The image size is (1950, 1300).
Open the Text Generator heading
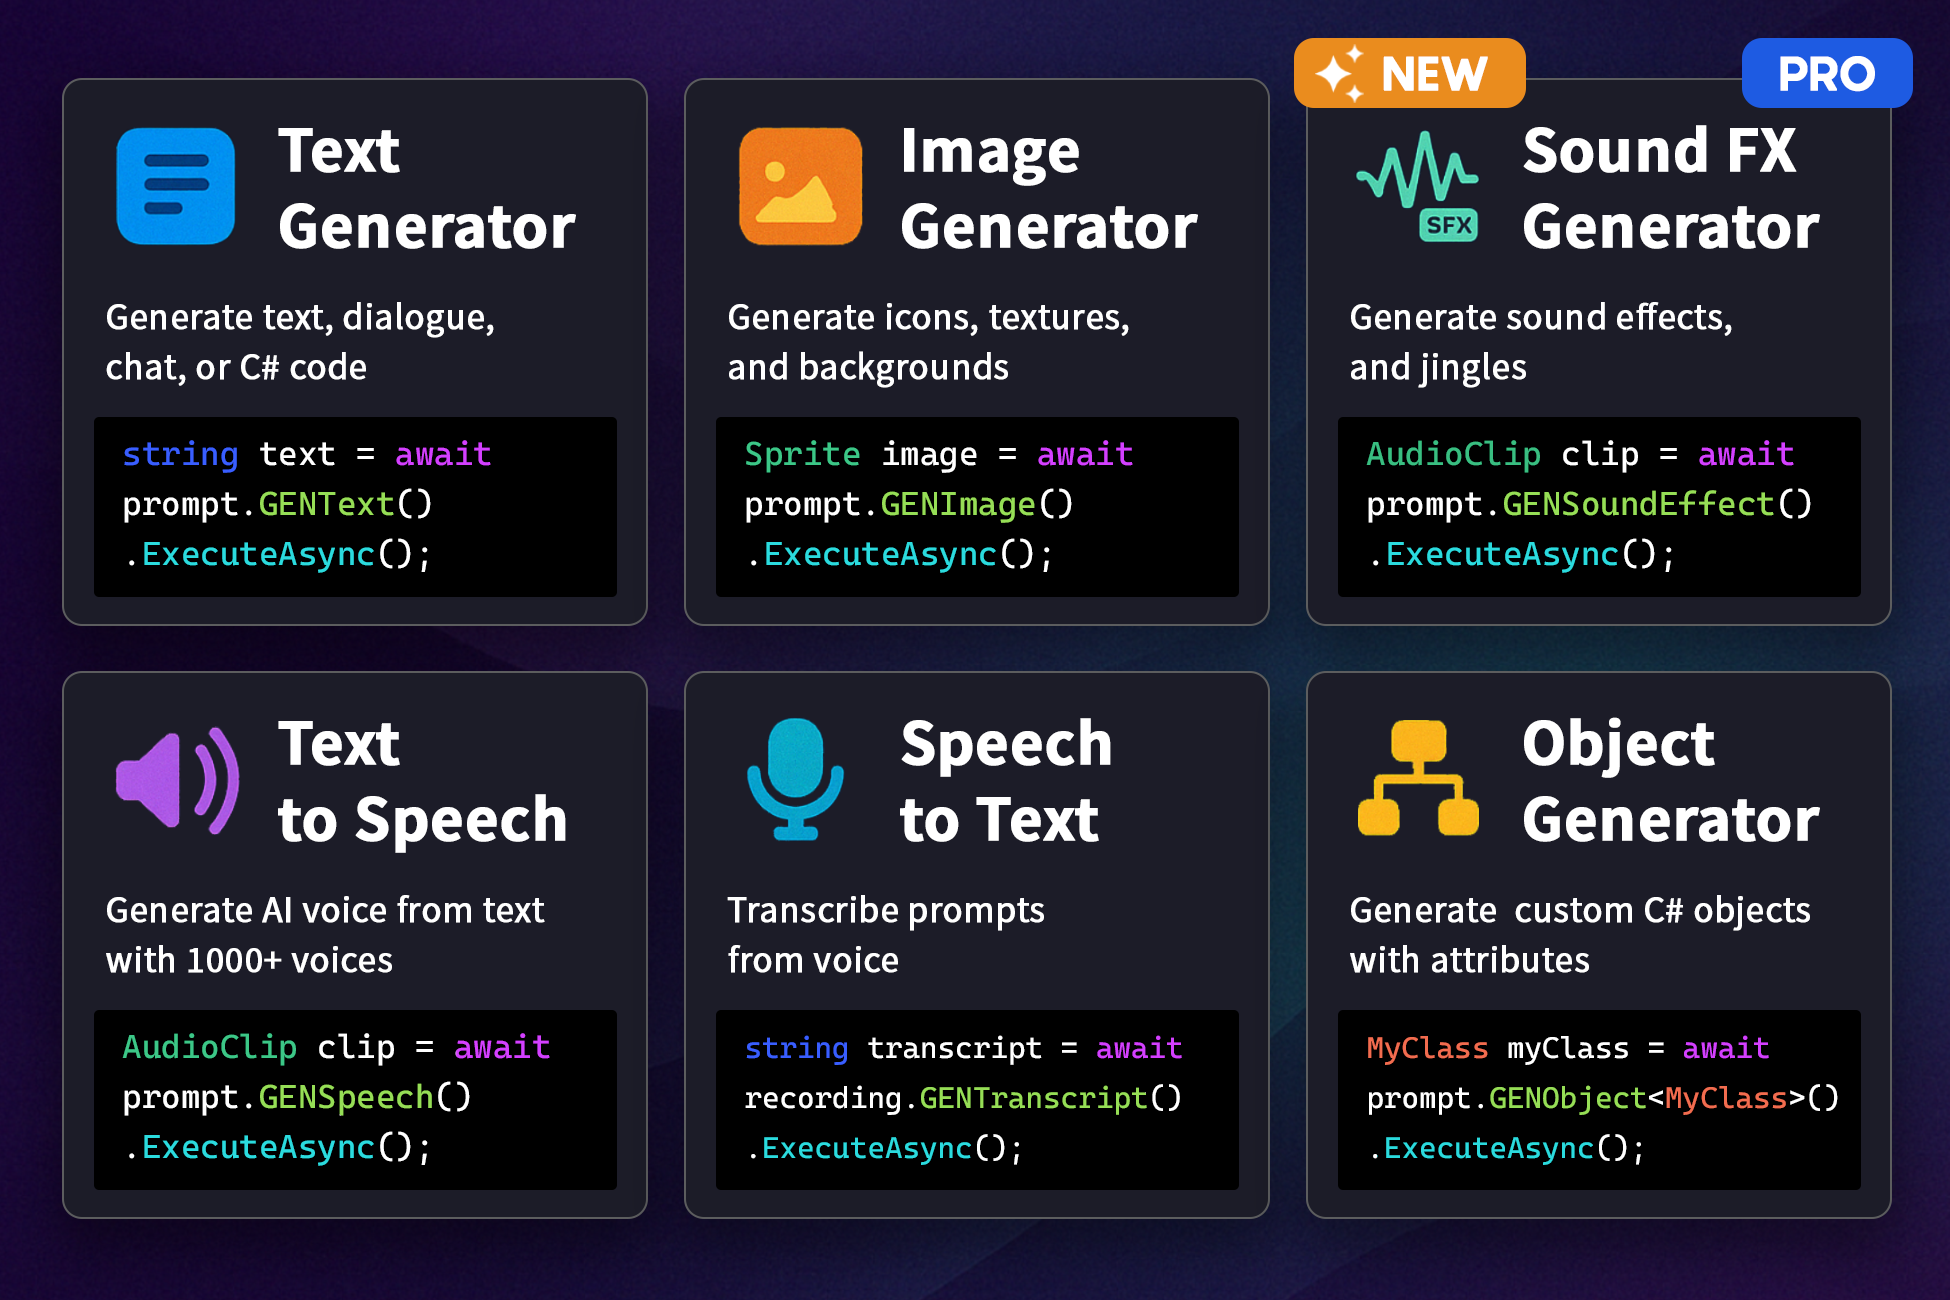426,188
